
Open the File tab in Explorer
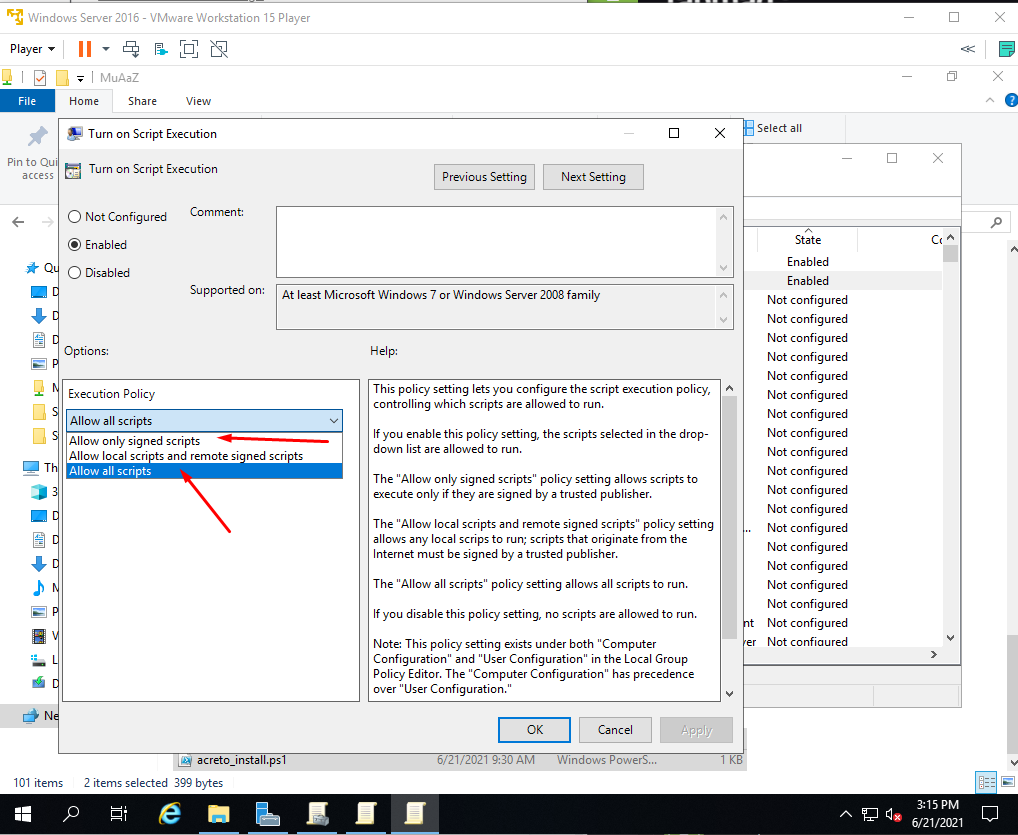(x=27, y=101)
